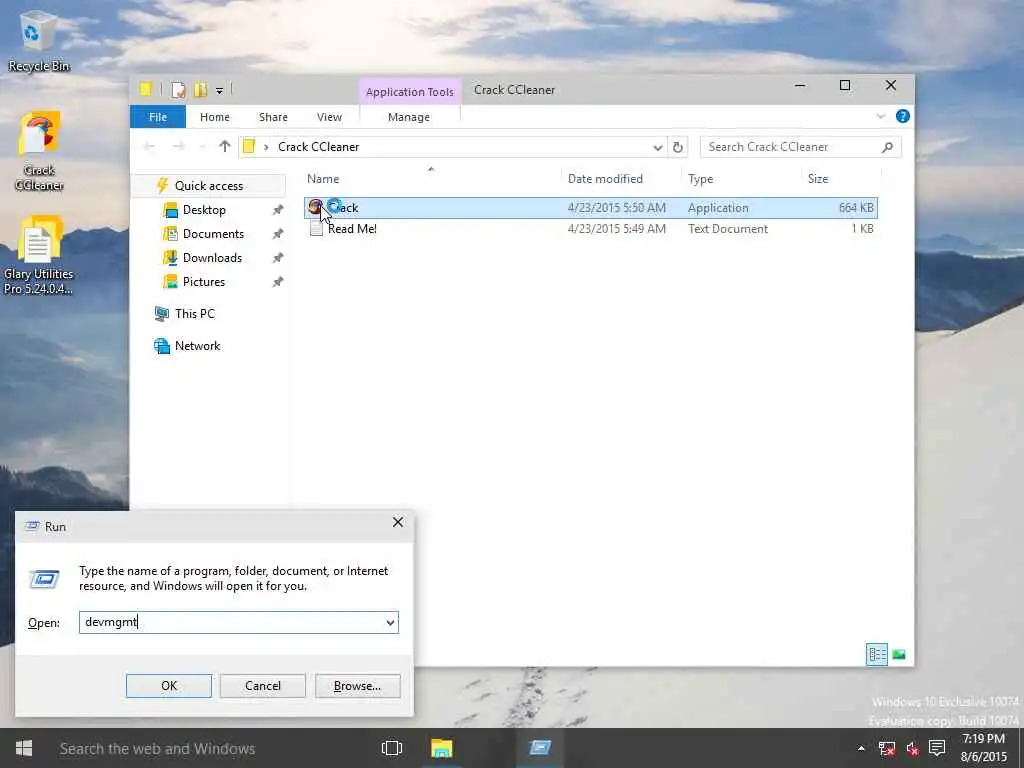This screenshot has height=768, width=1024.
Task: Open Explorer help question mark icon
Action: (x=903, y=116)
